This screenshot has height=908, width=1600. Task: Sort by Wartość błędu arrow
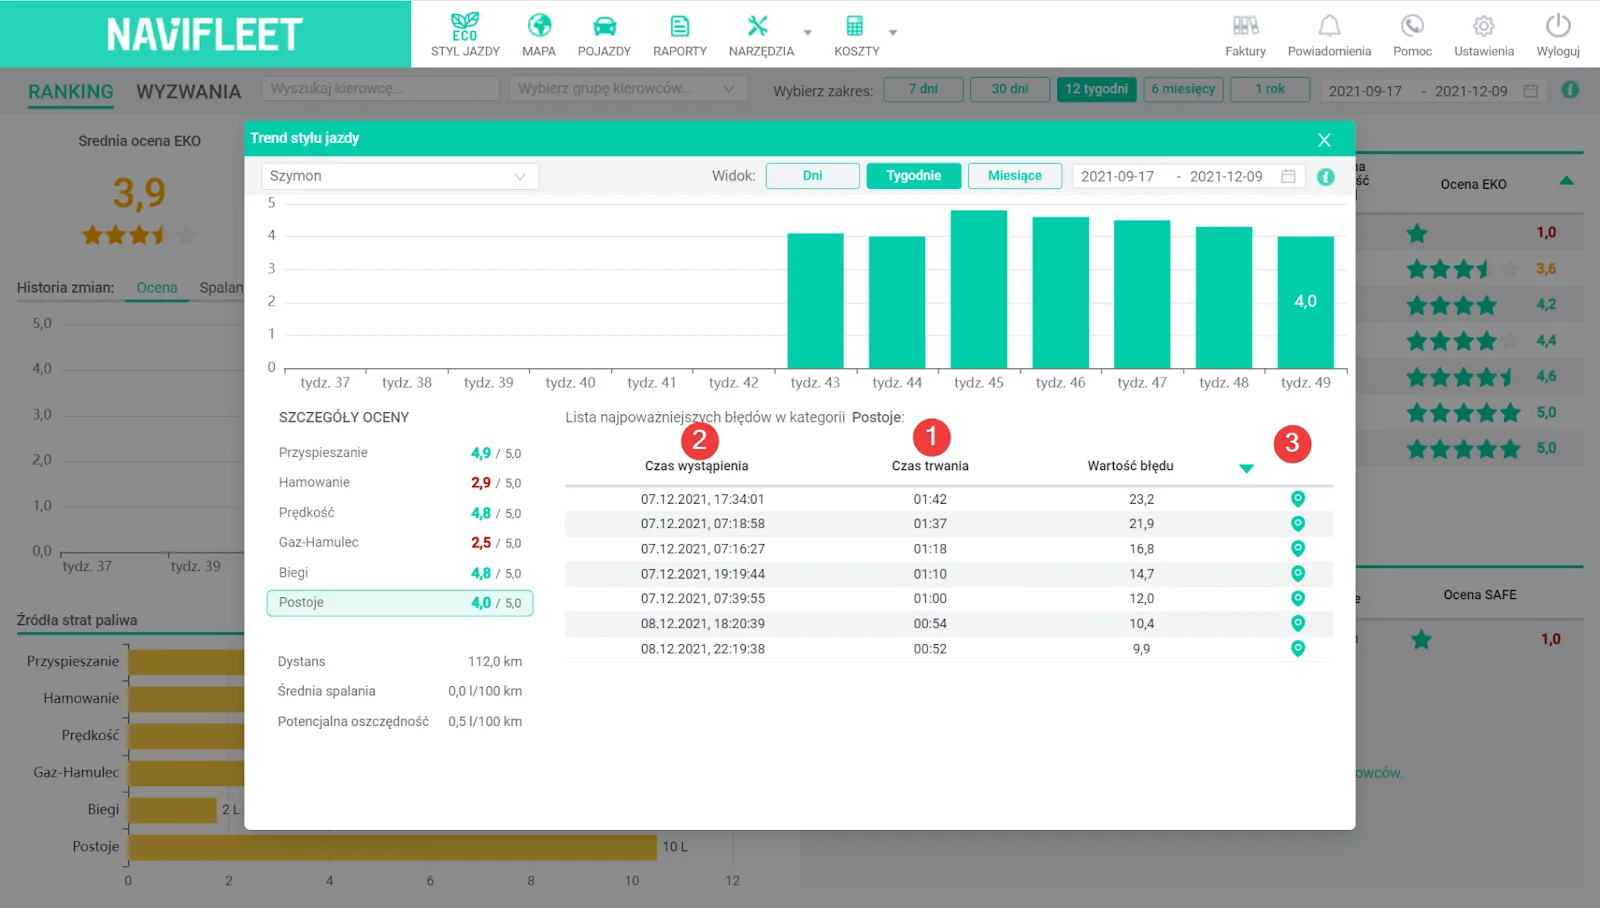[x=1246, y=468]
